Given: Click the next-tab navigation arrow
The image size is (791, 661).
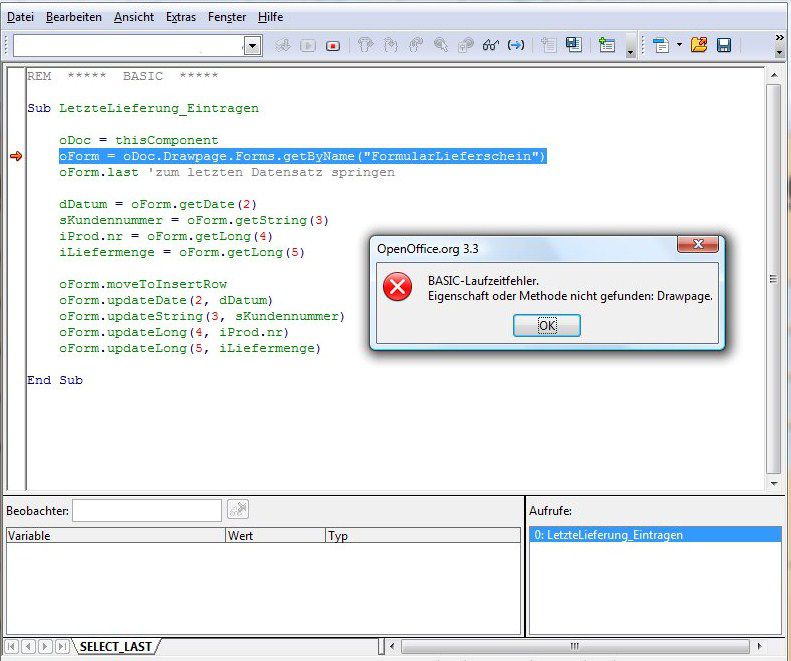Looking at the screenshot, I should (45, 646).
